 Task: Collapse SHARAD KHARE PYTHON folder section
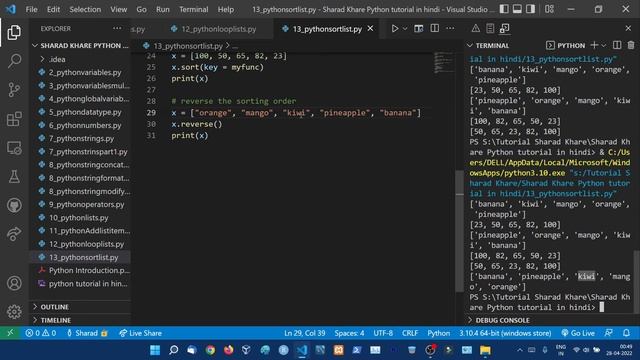coord(80,45)
